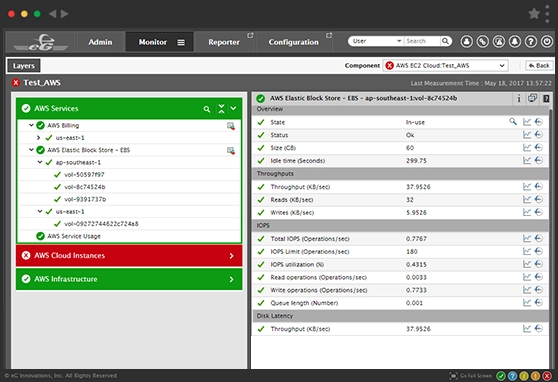Open the graph icon for Total IOPS
558x382 pixels.
(x=527, y=239)
